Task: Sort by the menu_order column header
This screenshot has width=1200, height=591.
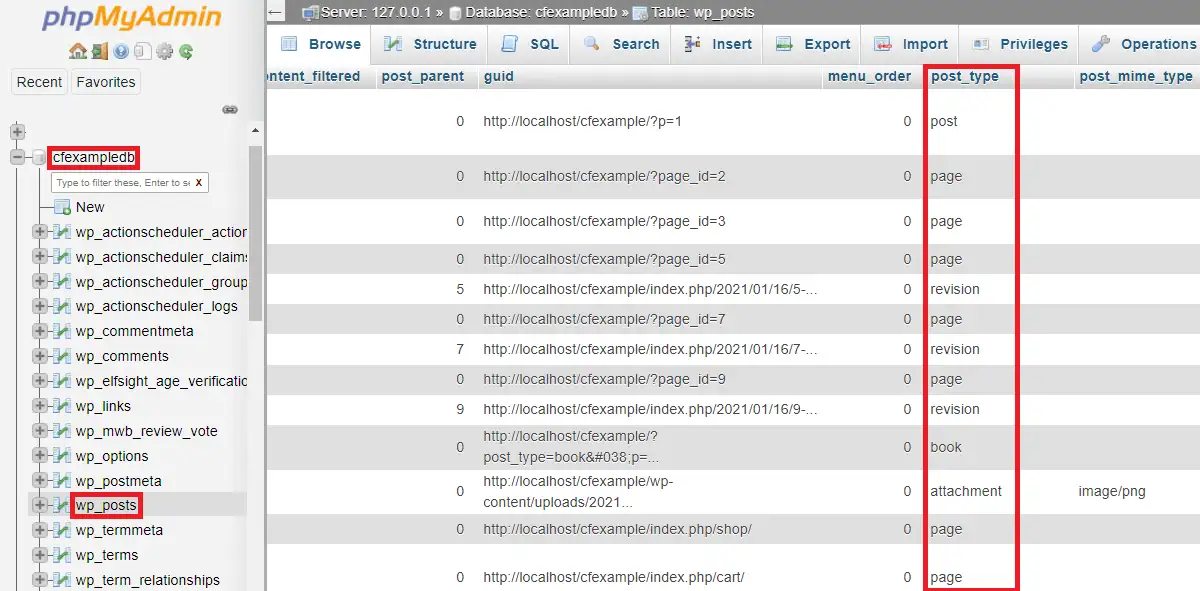Action: pyautogui.click(x=869, y=76)
